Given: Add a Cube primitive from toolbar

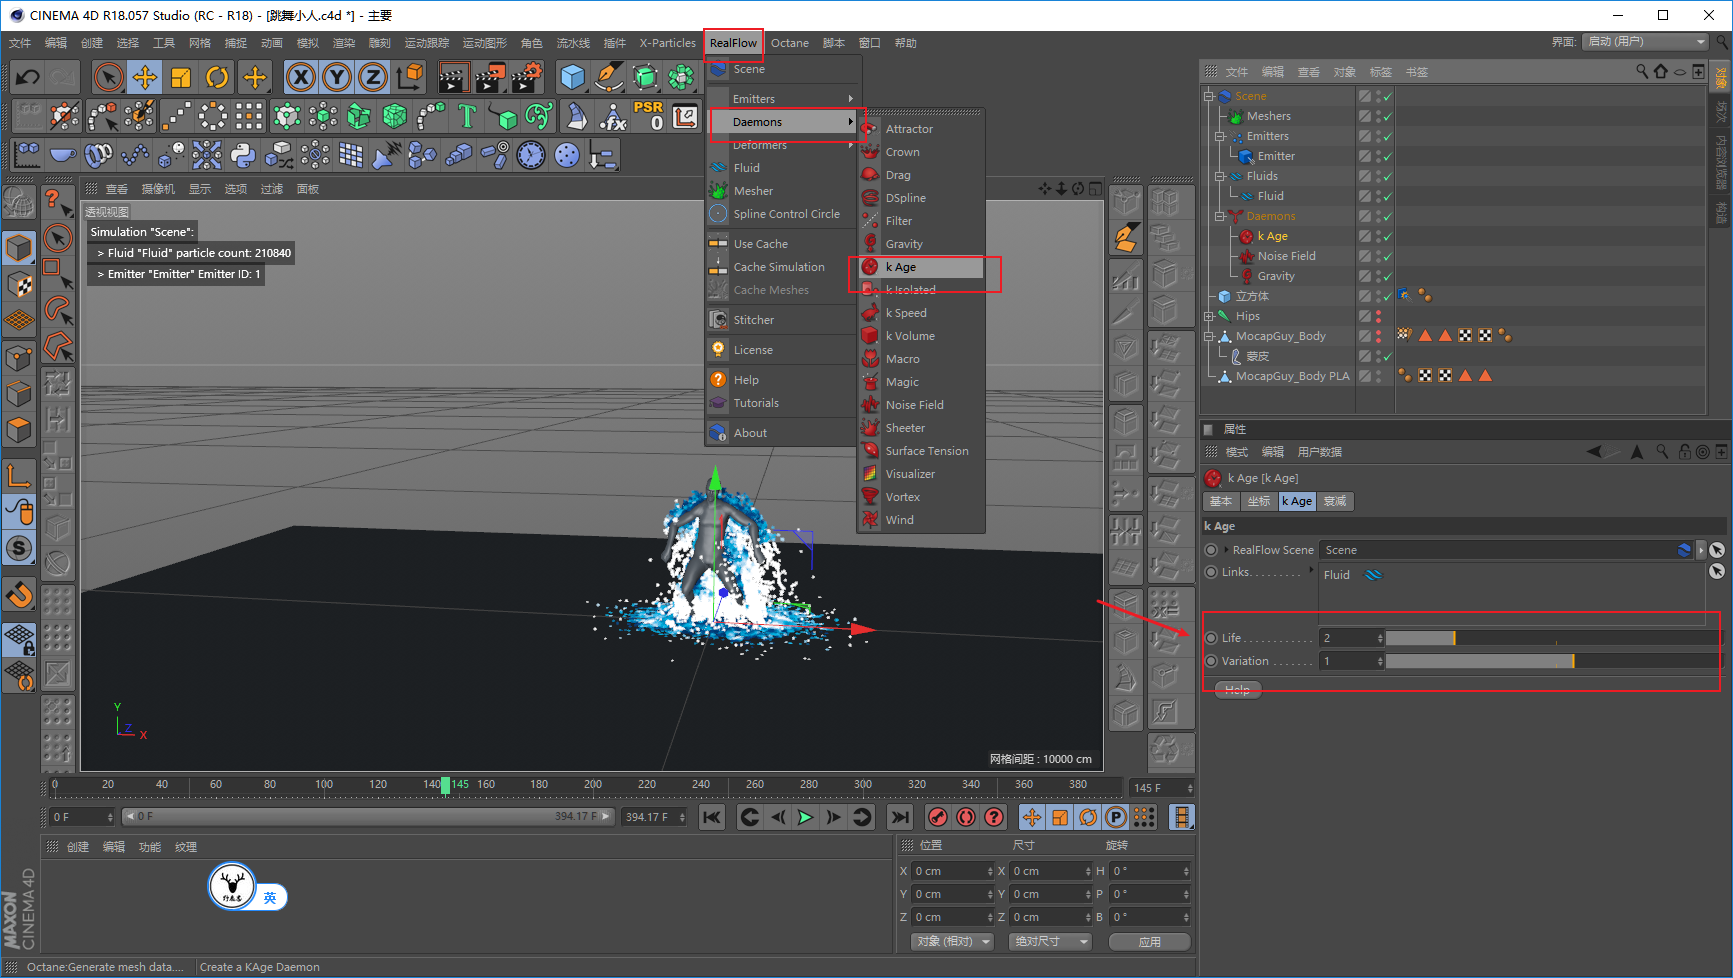Looking at the screenshot, I should pos(573,77).
